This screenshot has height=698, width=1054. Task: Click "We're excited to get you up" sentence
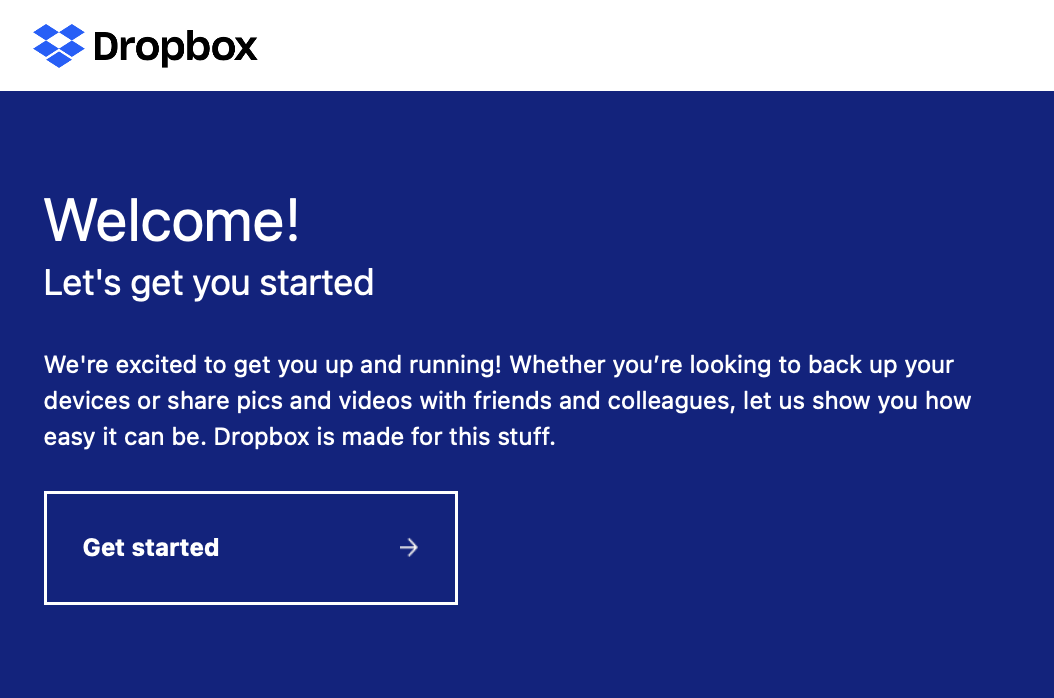click(x=190, y=365)
